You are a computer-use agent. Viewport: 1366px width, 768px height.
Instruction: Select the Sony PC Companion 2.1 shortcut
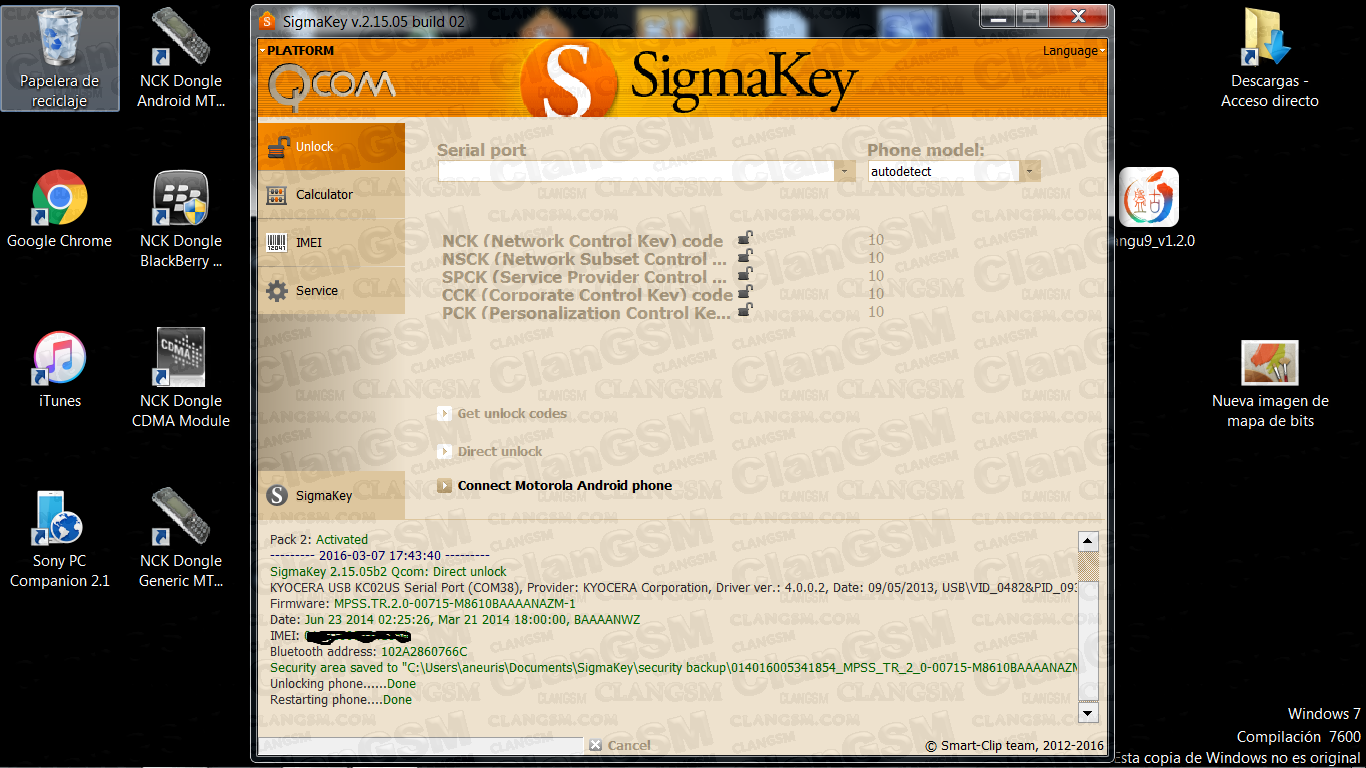click(60, 539)
